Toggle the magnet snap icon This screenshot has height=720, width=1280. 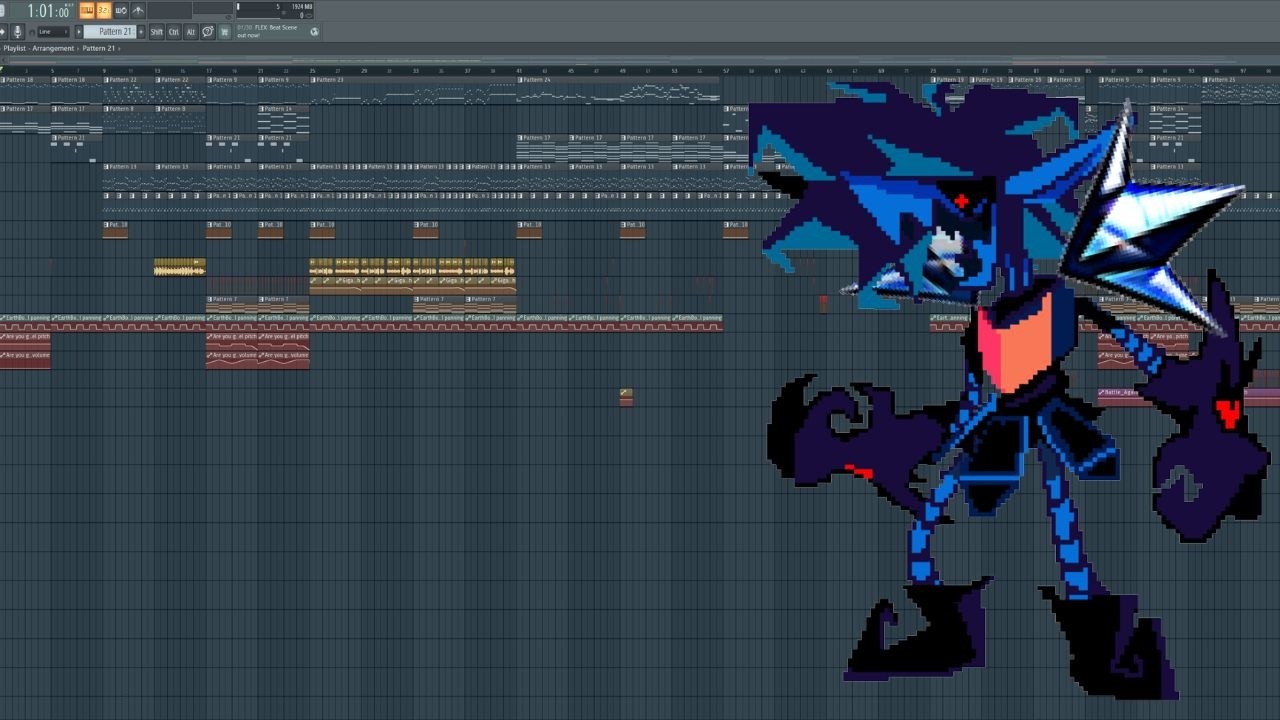[32, 33]
